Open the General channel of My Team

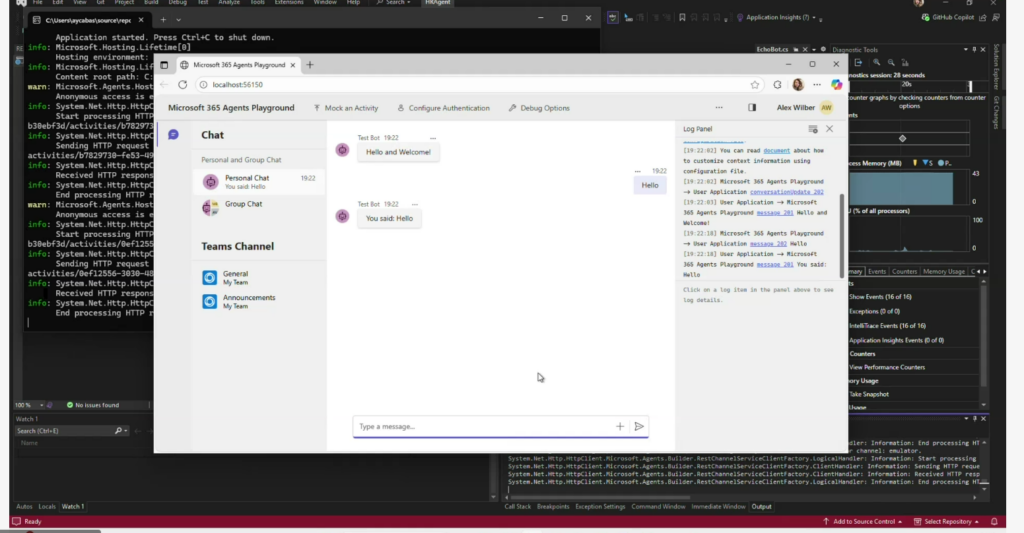point(259,278)
